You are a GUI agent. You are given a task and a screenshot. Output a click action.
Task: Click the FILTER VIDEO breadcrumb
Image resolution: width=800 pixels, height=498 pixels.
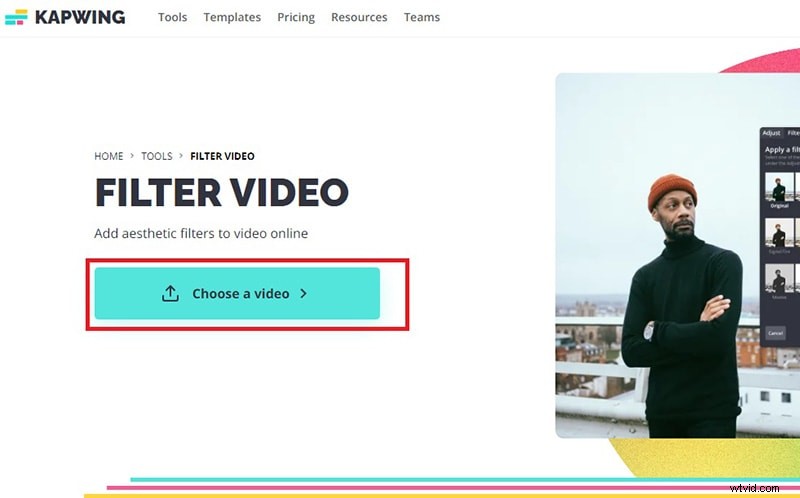(x=222, y=156)
